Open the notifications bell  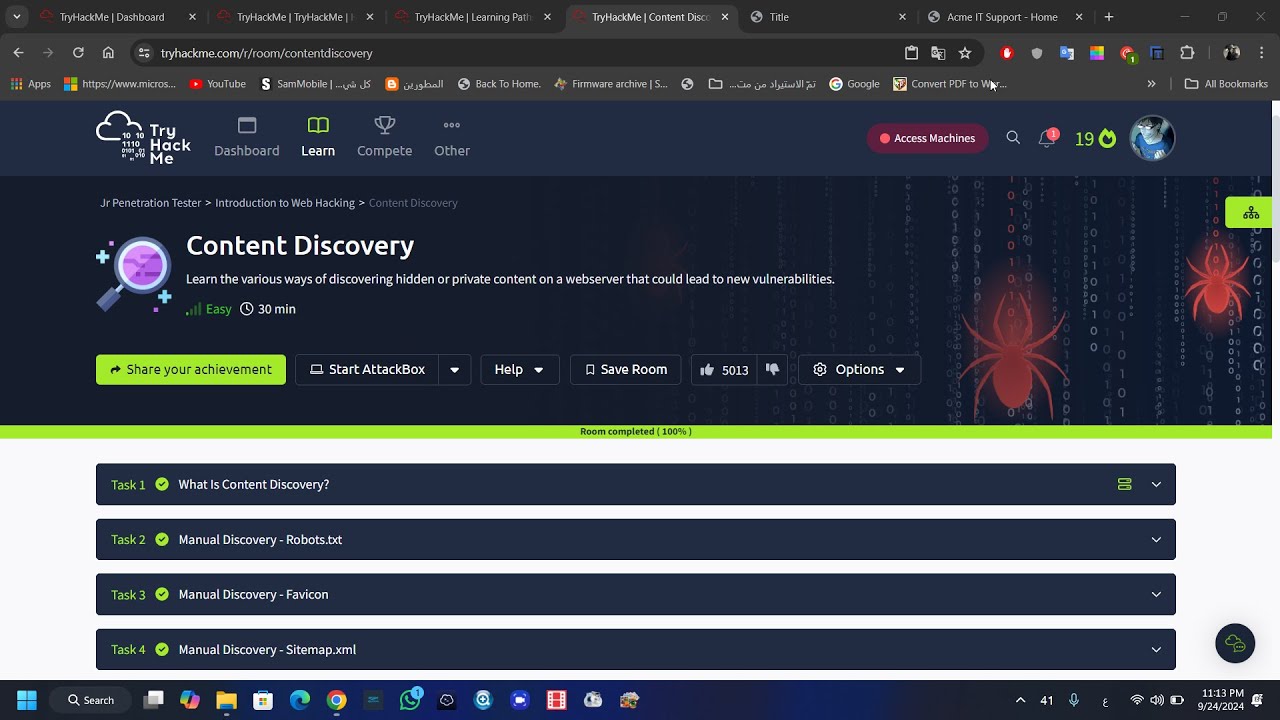(1047, 139)
